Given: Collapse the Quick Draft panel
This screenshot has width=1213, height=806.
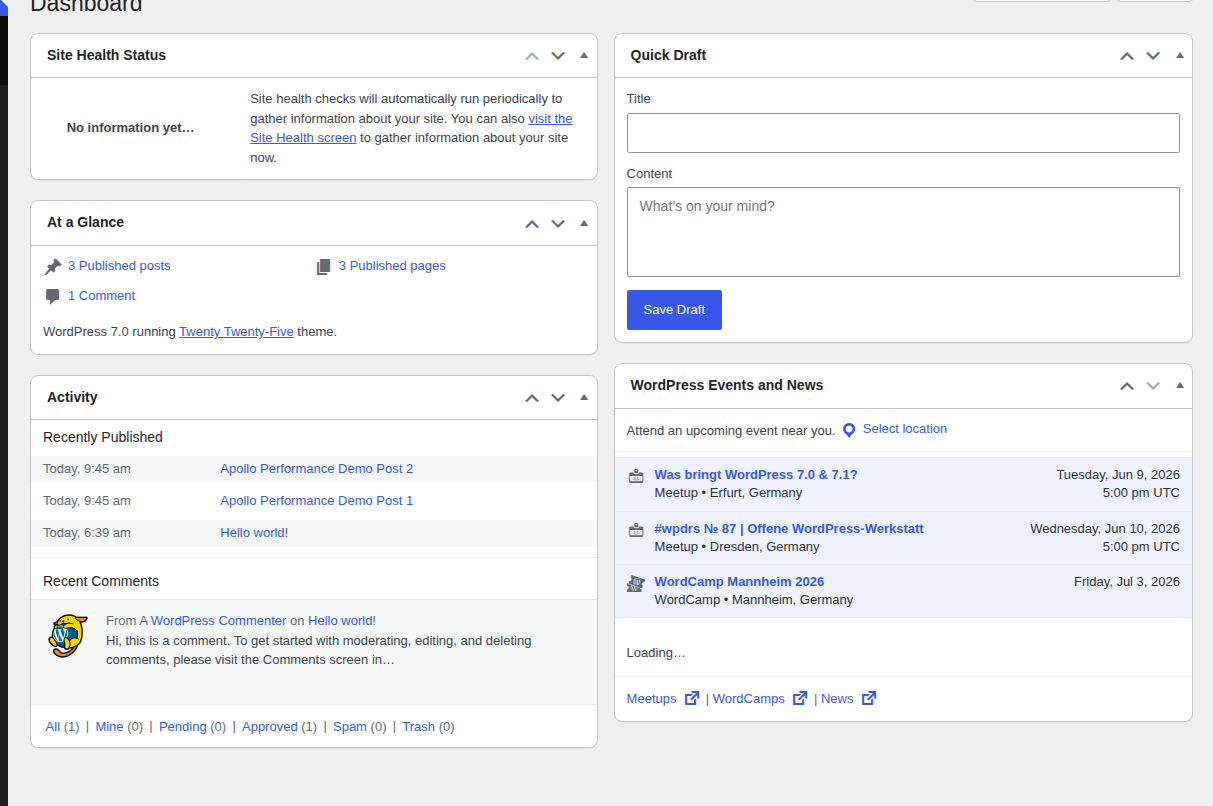Looking at the screenshot, I should [1179, 56].
